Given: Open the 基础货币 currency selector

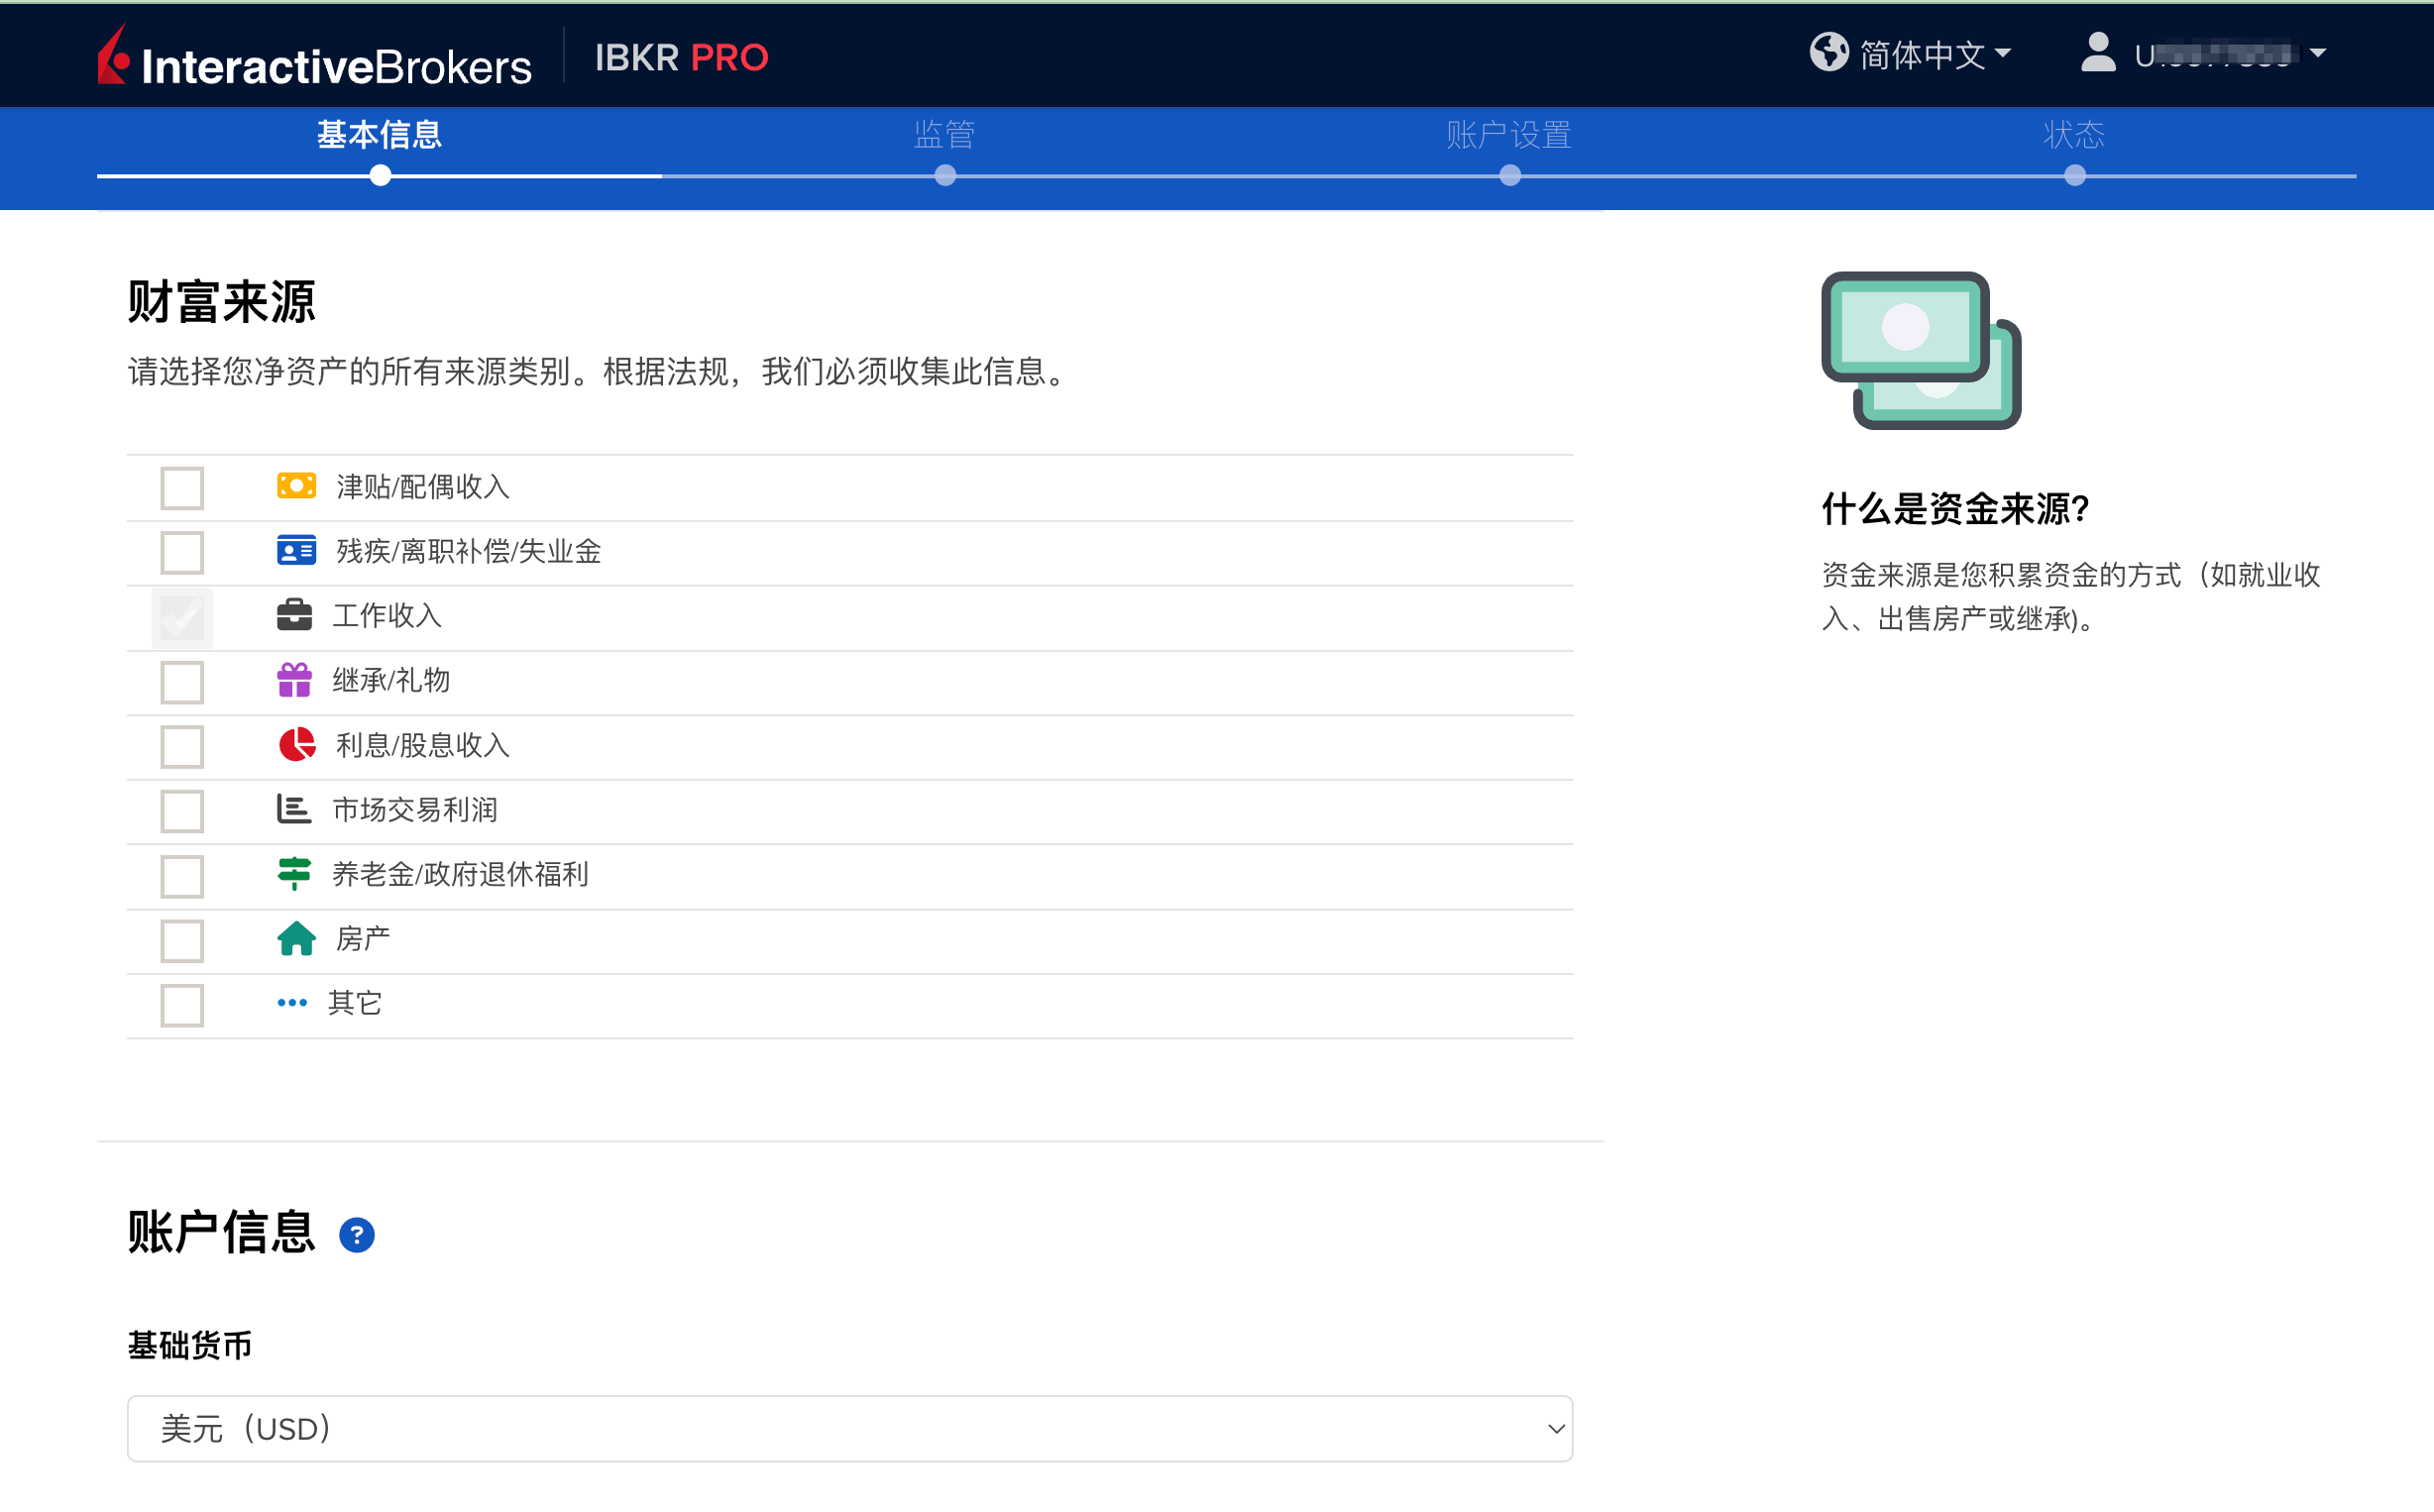Looking at the screenshot, I should pyautogui.click(x=848, y=1428).
